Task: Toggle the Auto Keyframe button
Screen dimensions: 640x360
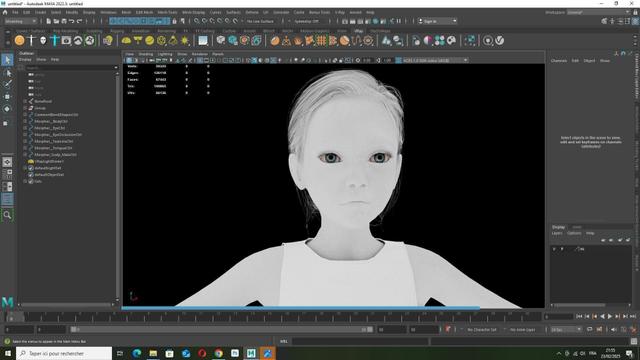Action: click(448, 329)
